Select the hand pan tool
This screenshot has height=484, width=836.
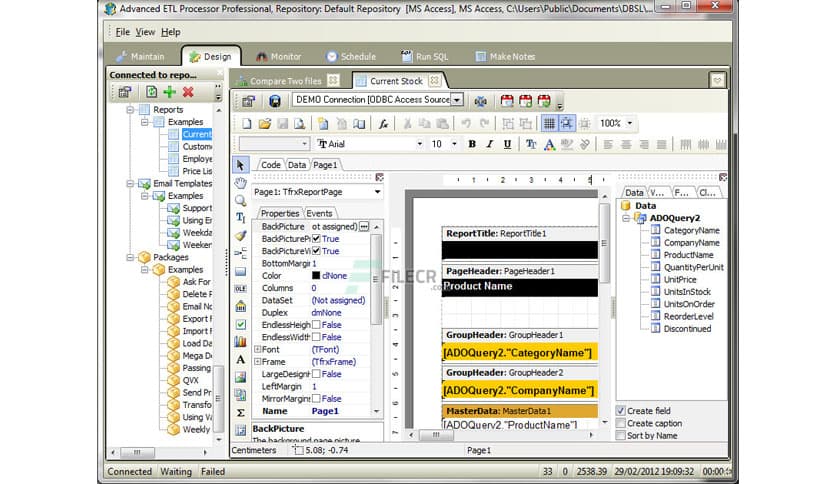(x=240, y=183)
